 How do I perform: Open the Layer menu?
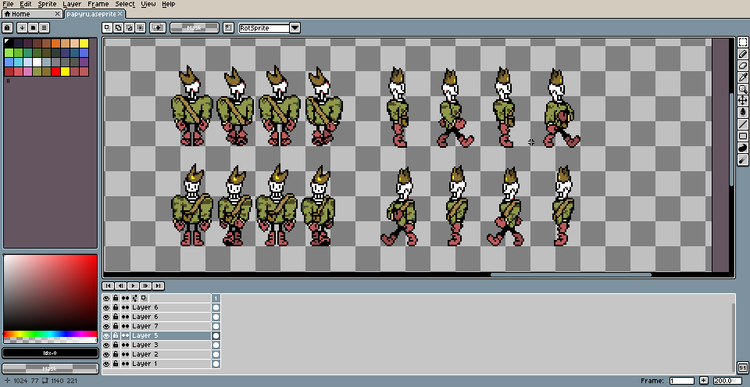coord(72,4)
